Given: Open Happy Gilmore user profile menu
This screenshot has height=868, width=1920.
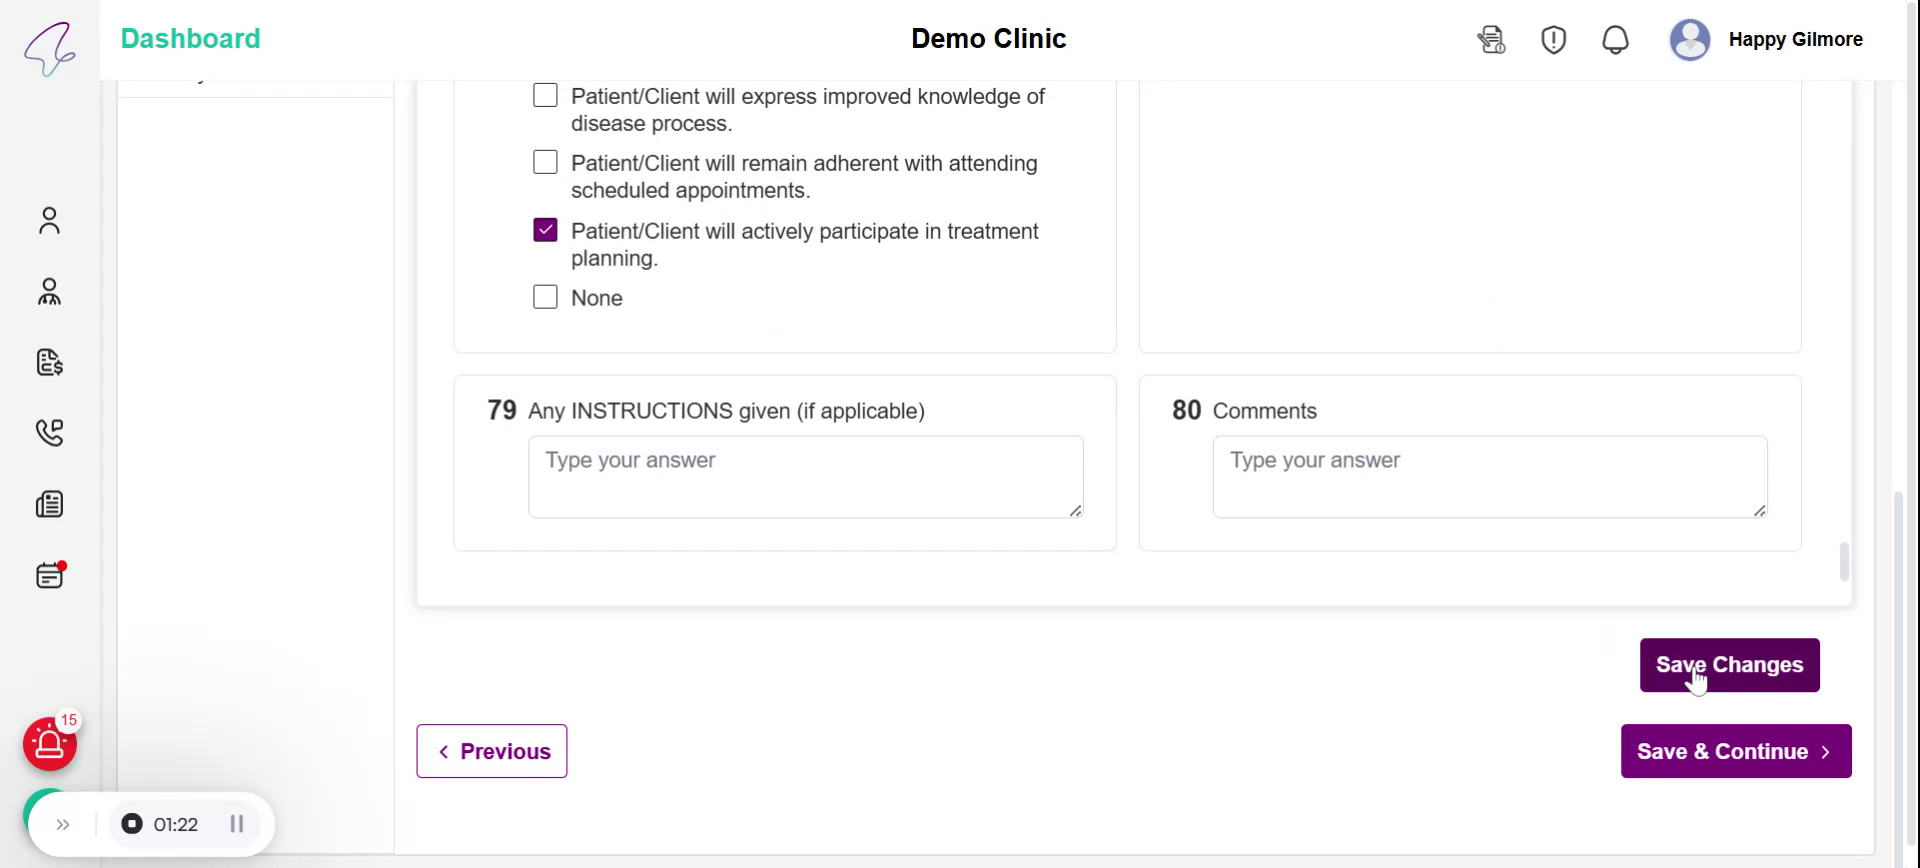Looking at the screenshot, I should (1766, 40).
